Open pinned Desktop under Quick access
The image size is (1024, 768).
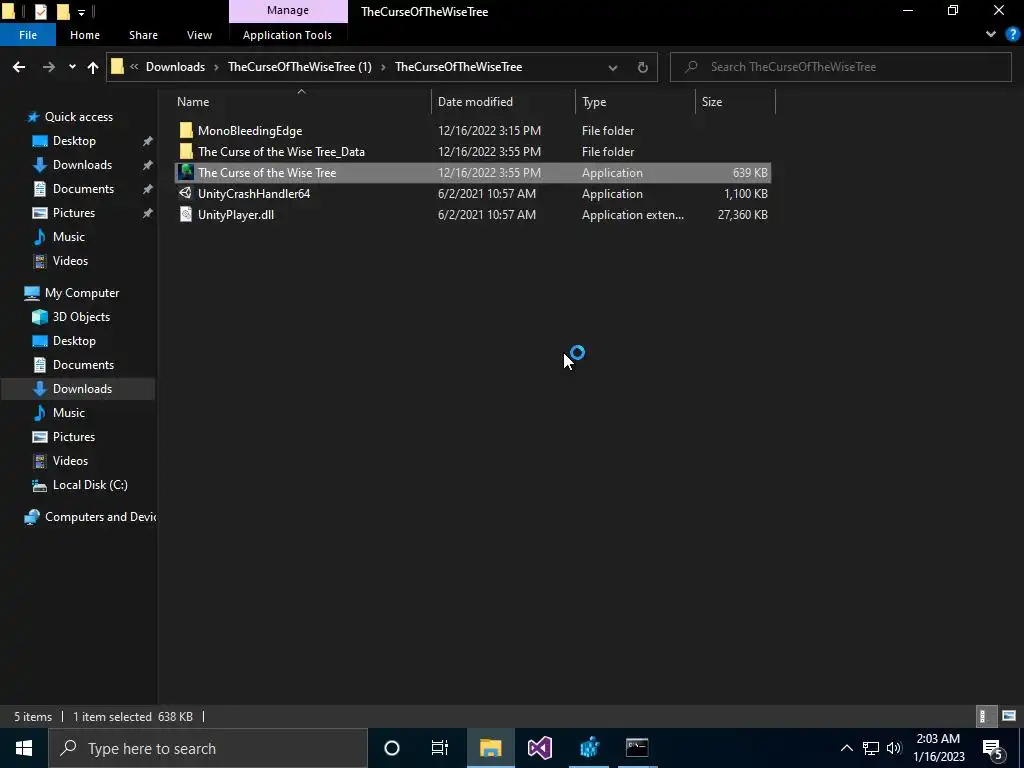[x=74, y=141]
